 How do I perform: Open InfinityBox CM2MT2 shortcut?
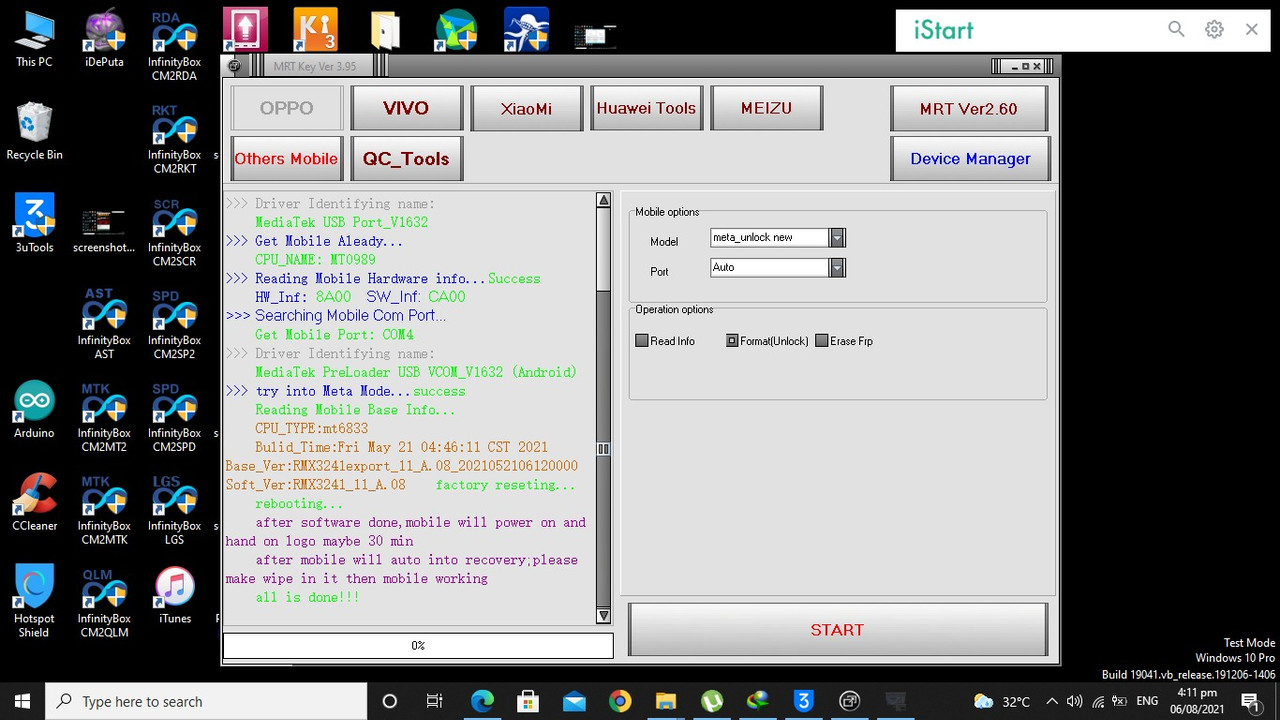coord(104,418)
